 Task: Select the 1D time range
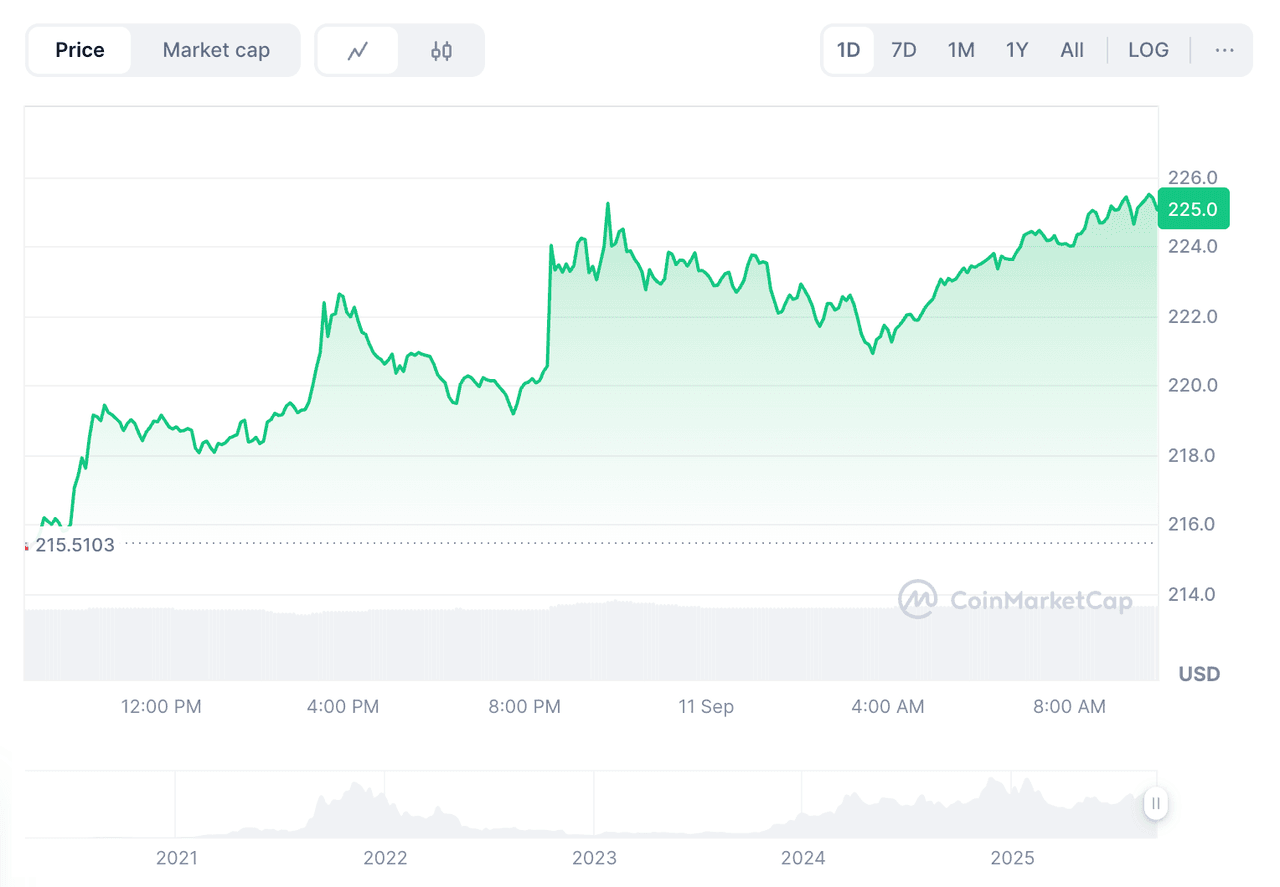(848, 50)
